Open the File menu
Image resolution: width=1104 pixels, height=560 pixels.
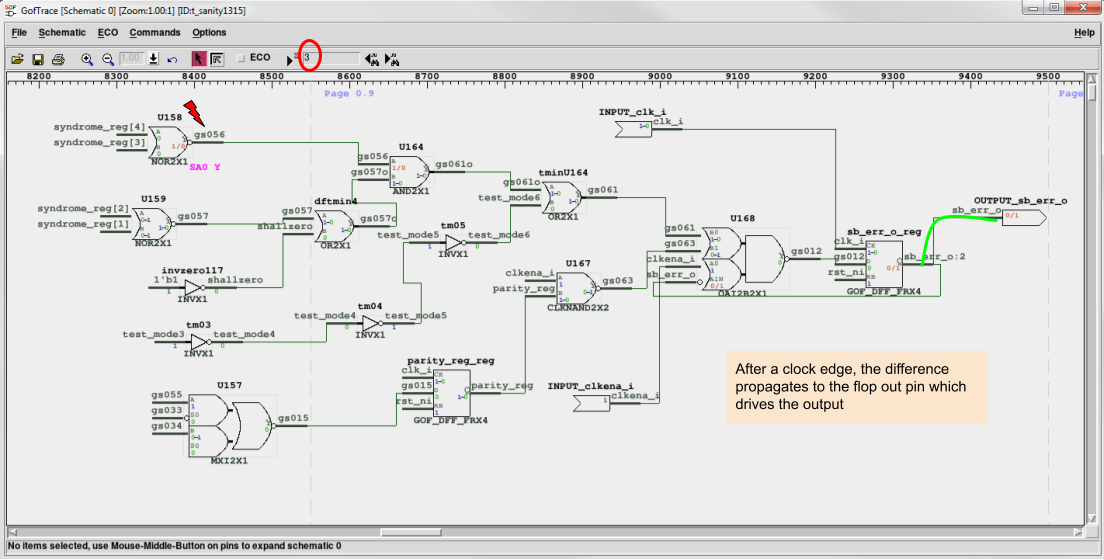19,32
